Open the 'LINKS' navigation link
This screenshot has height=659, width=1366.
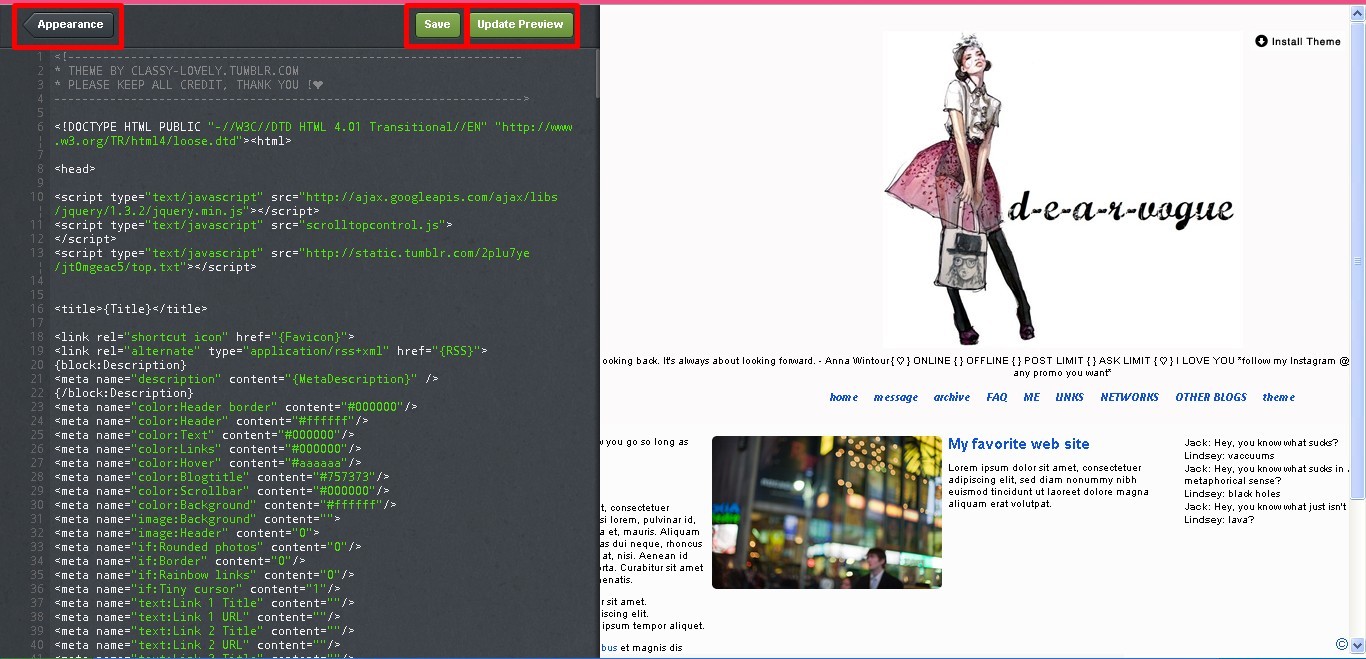(x=1069, y=397)
